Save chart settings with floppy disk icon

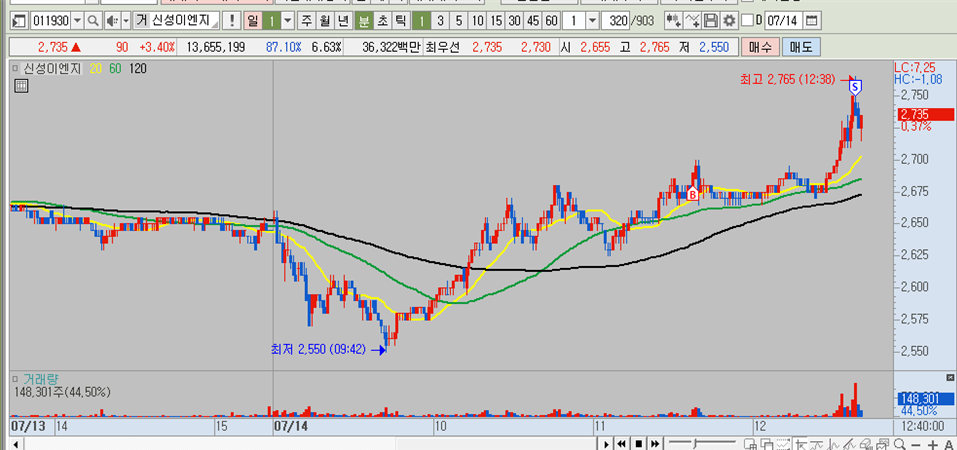coord(710,21)
